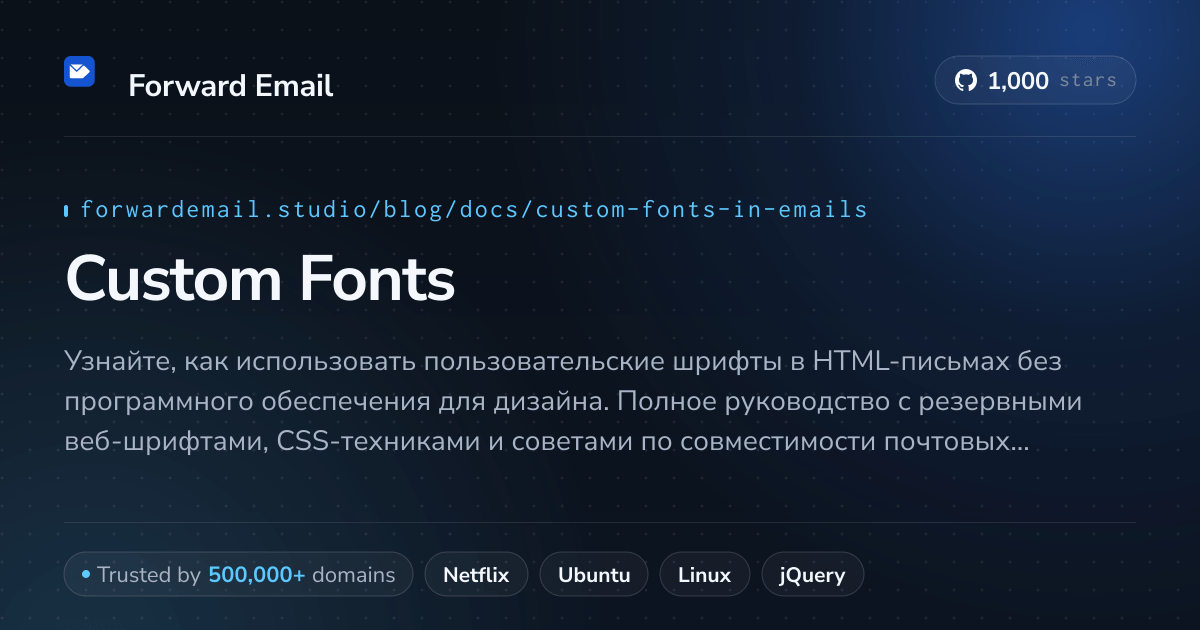Image resolution: width=1200 pixels, height=630 pixels.
Task: Click the 500,000+ highlighted number
Action: 257,575
